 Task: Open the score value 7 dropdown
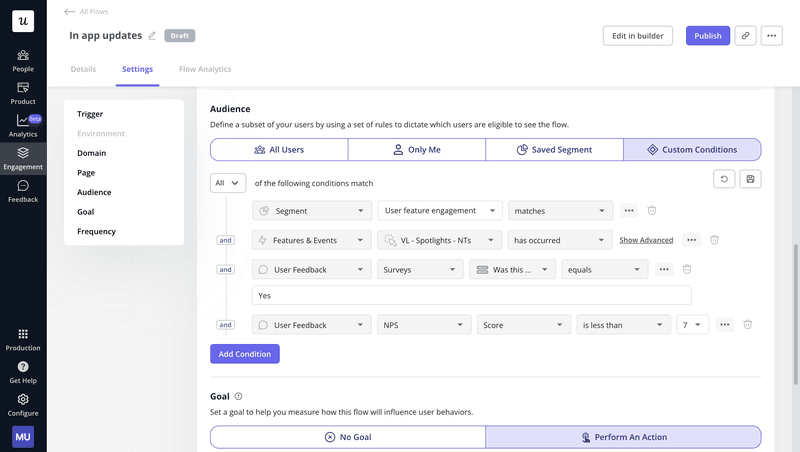pyautogui.click(x=692, y=325)
